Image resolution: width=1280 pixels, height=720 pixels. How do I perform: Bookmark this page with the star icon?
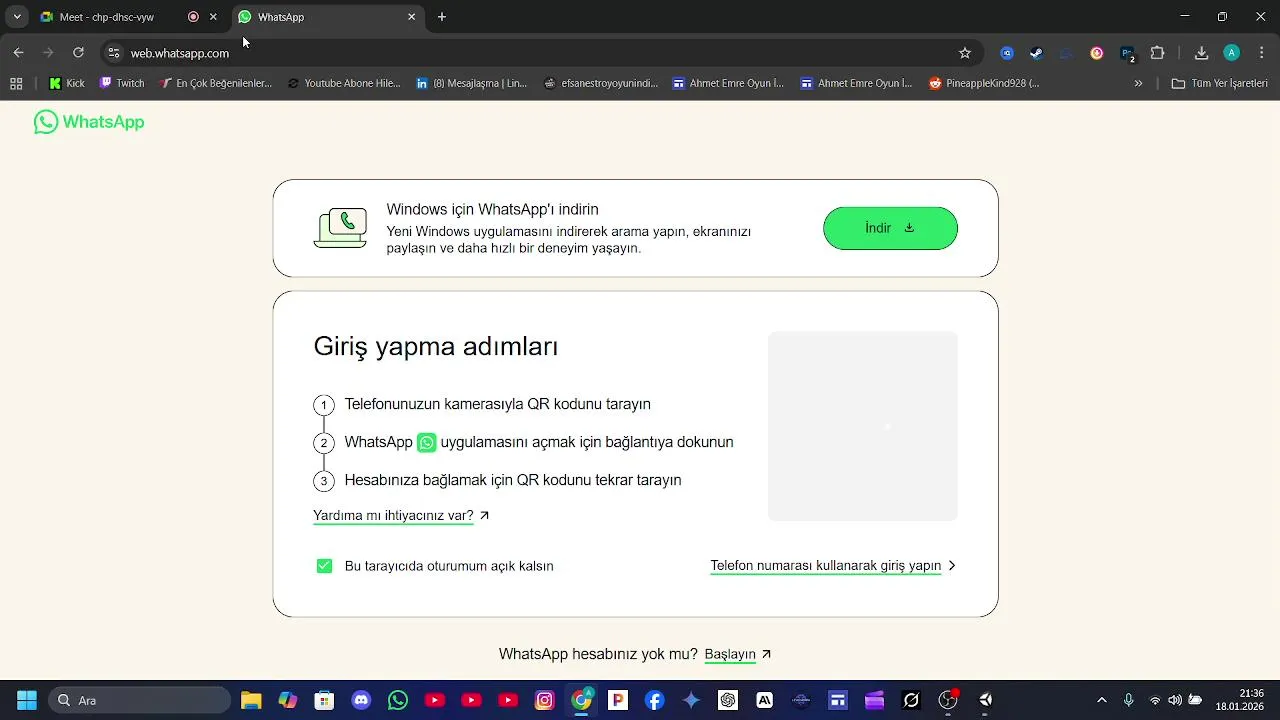pos(965,53)
